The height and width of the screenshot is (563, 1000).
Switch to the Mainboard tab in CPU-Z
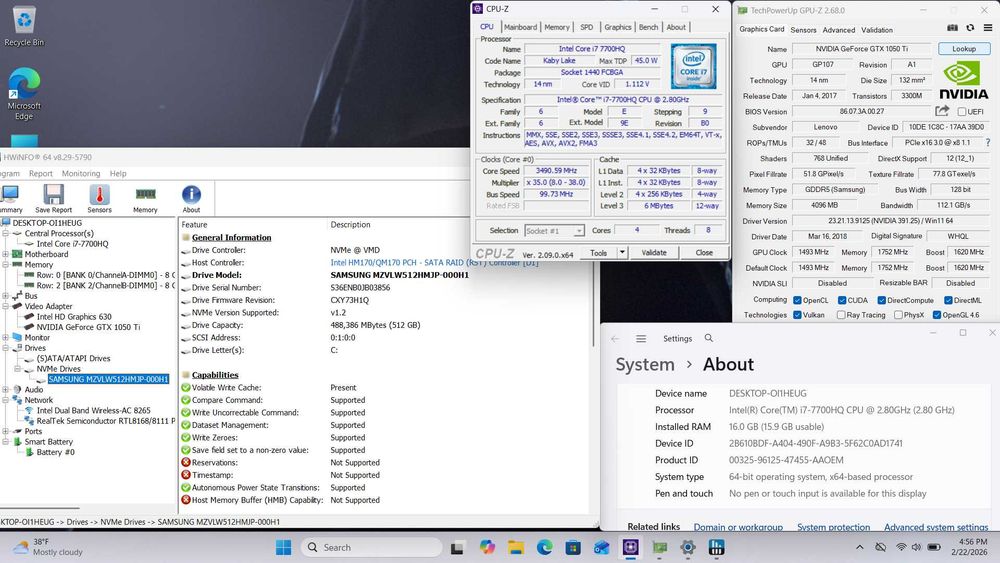[520, 27]
